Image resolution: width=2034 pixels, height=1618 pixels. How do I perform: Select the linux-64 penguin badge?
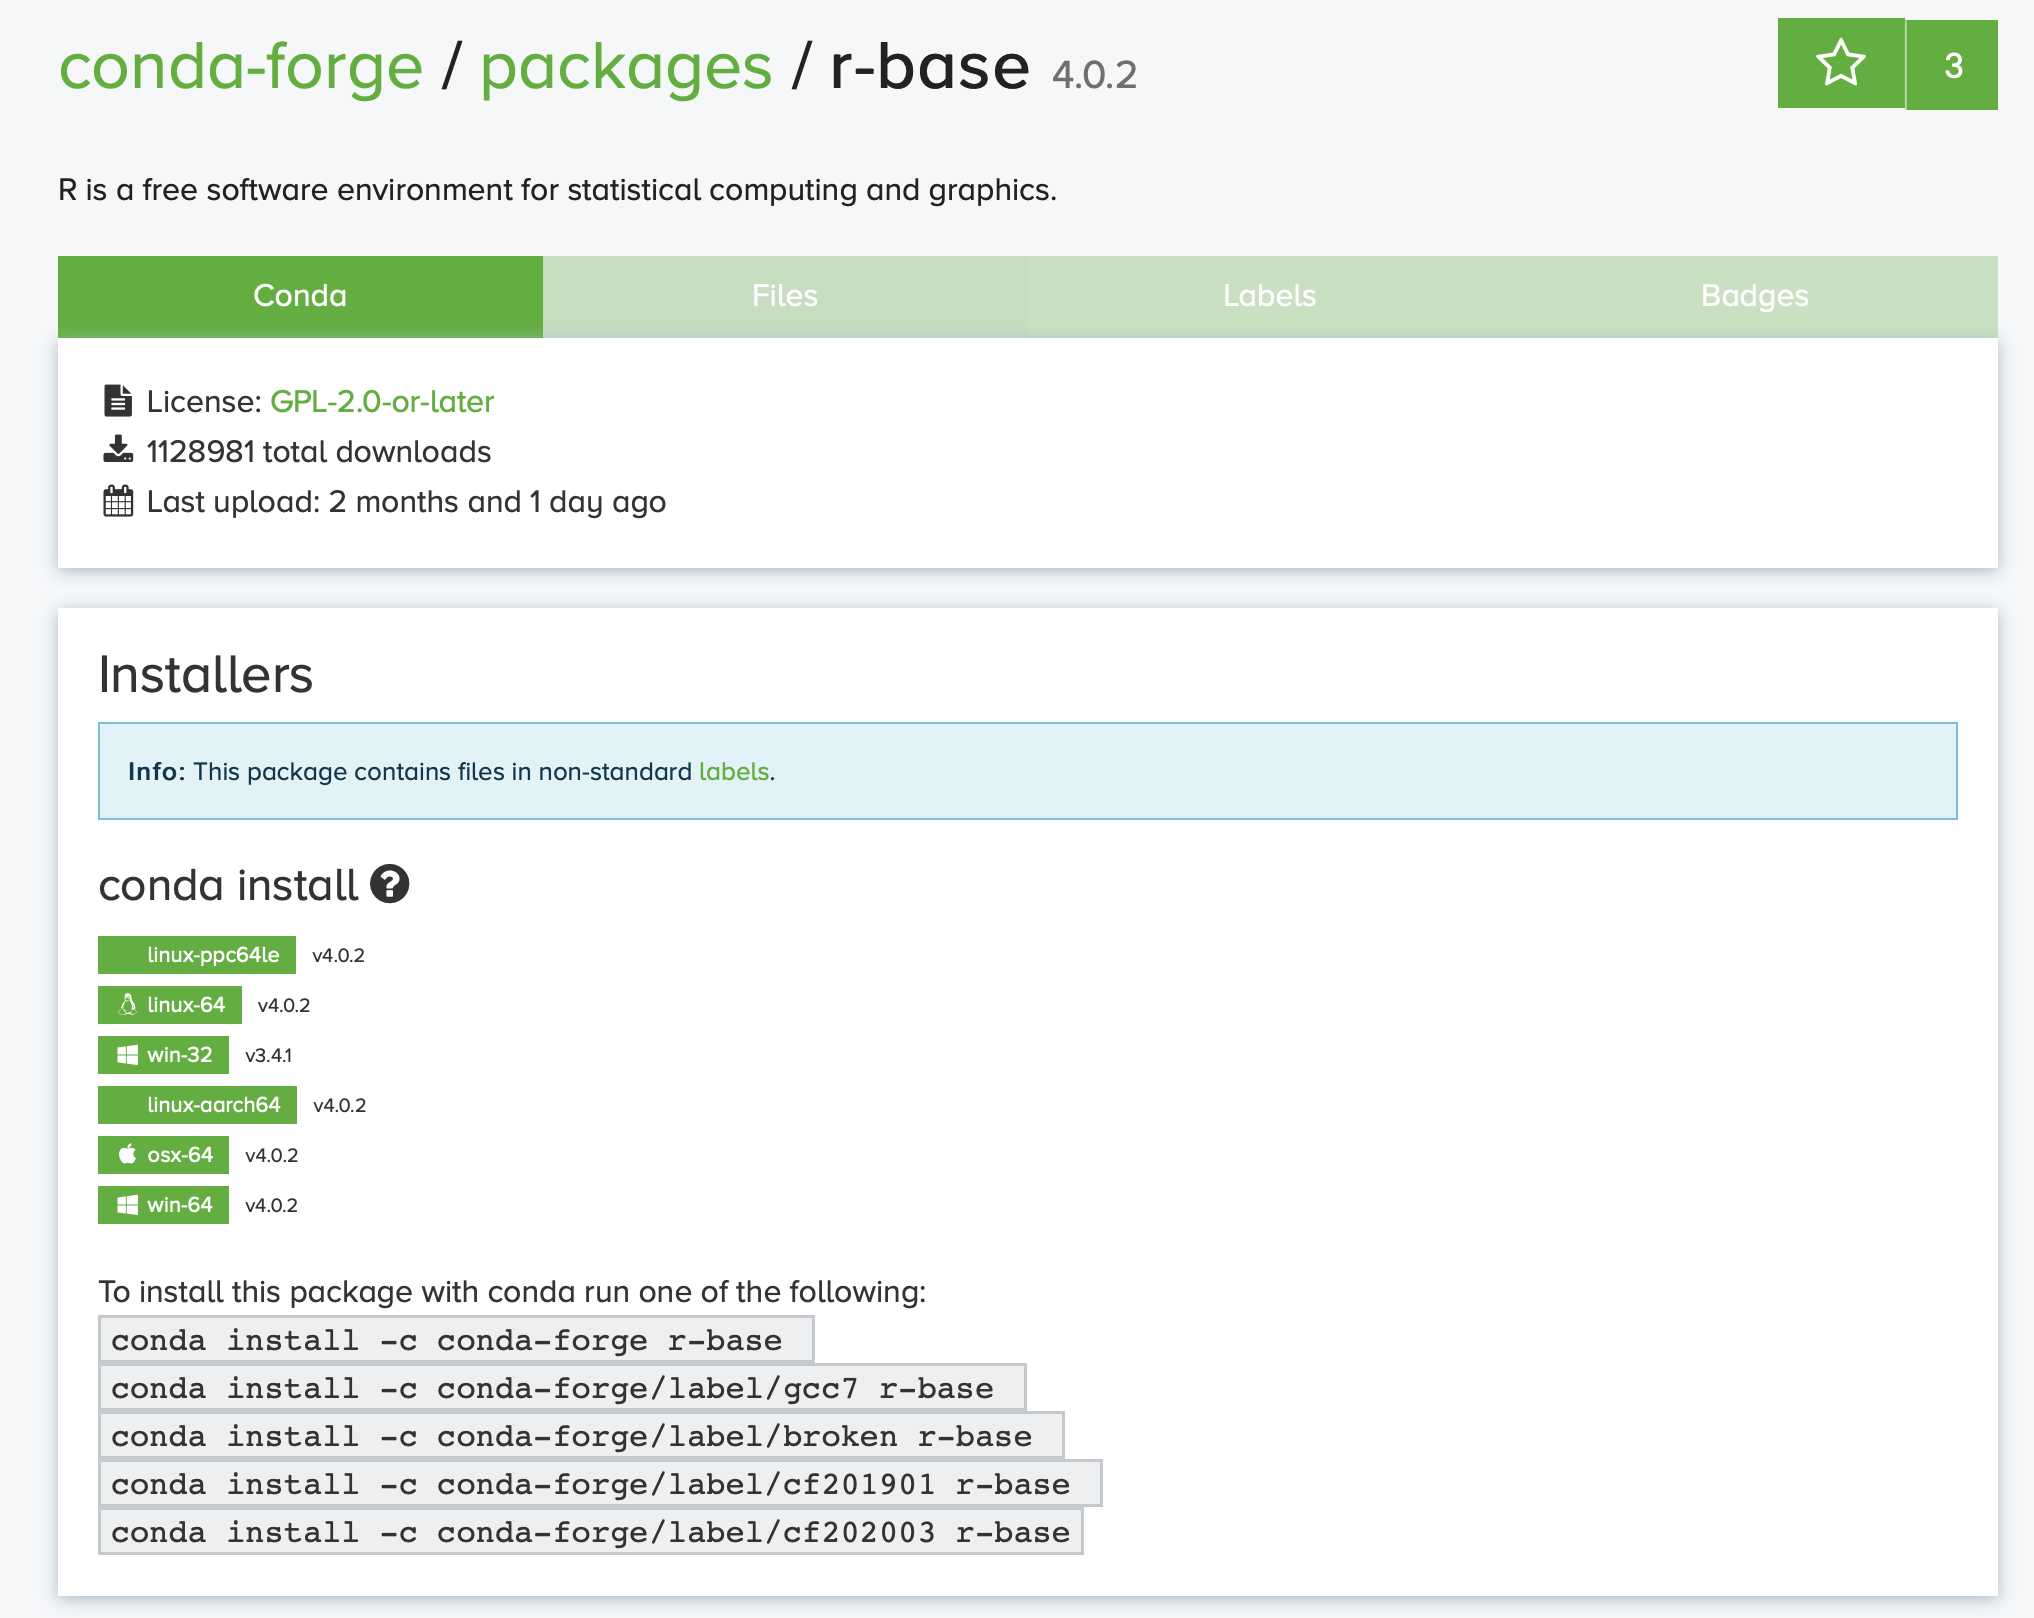(x=170, y=1005)
